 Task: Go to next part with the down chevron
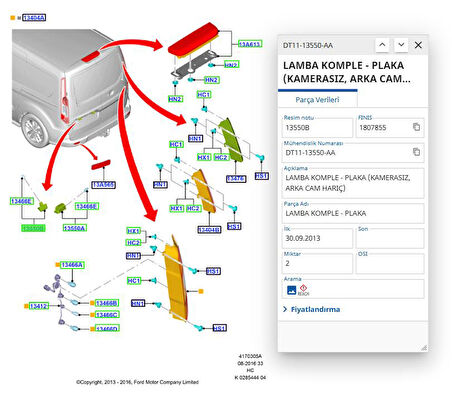(401, 45)
